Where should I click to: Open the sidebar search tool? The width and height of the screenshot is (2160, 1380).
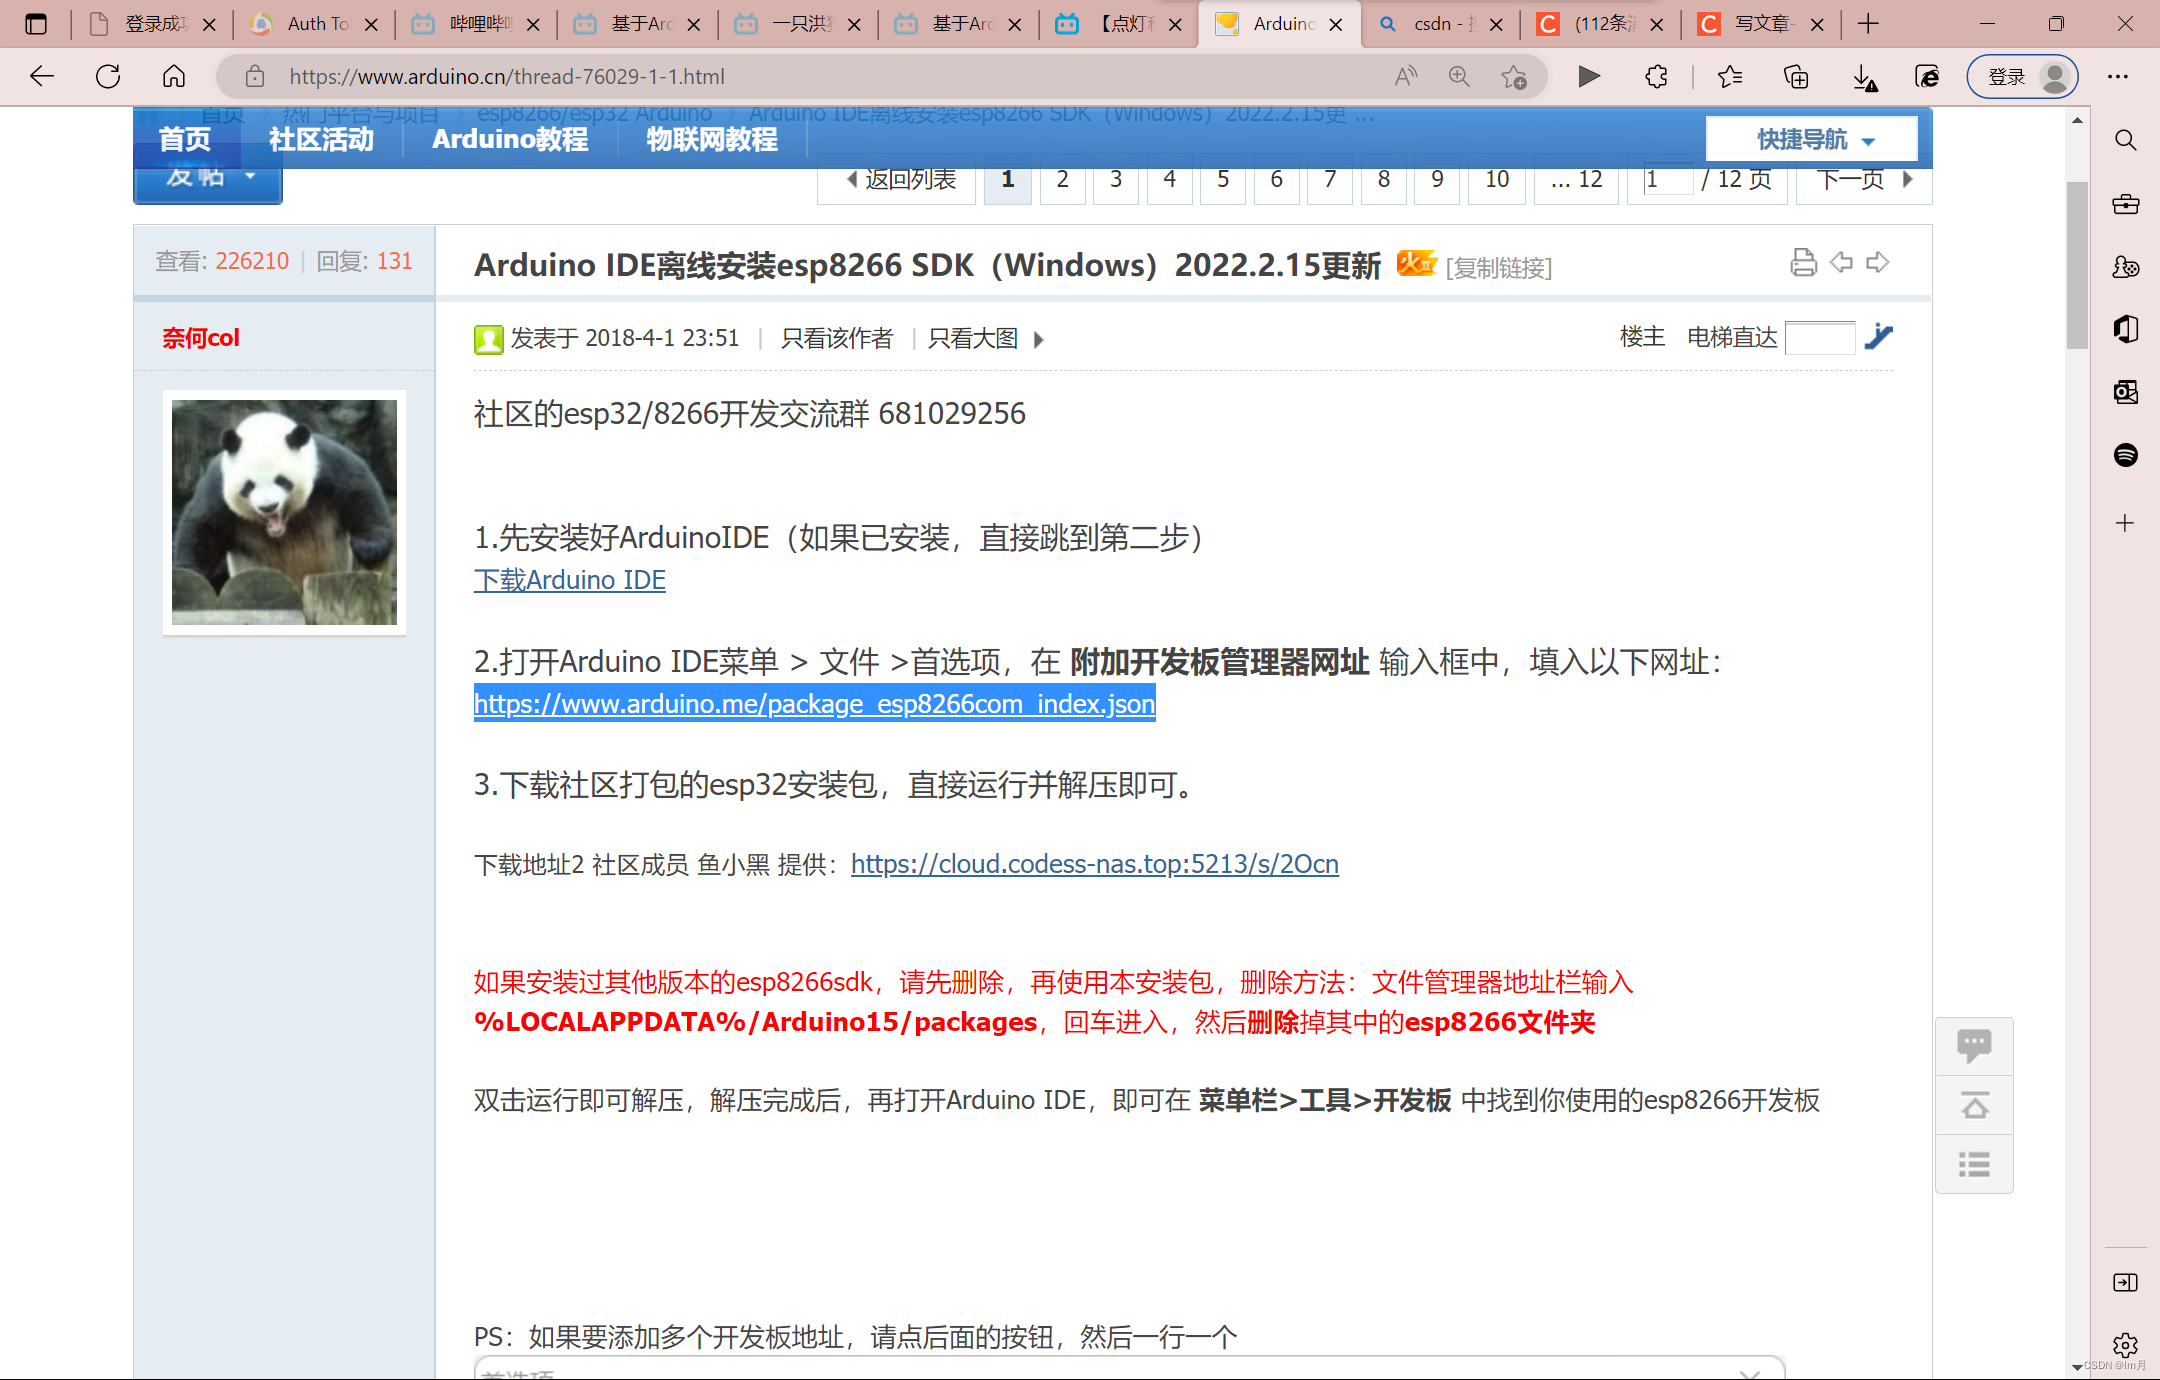point(2126,140)
